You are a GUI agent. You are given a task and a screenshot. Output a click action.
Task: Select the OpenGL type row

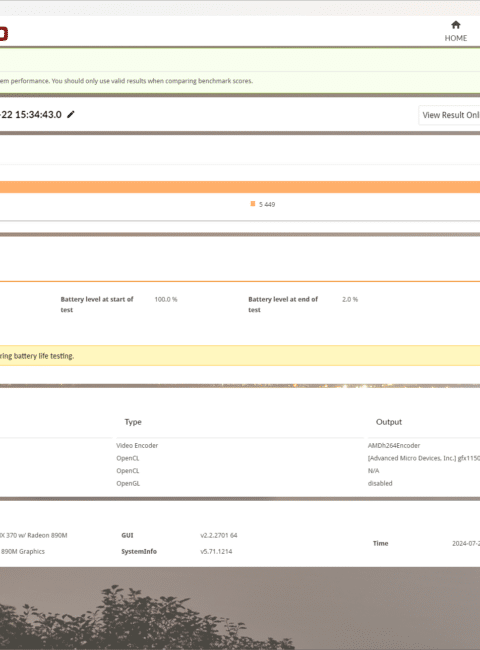coord(128,483)
